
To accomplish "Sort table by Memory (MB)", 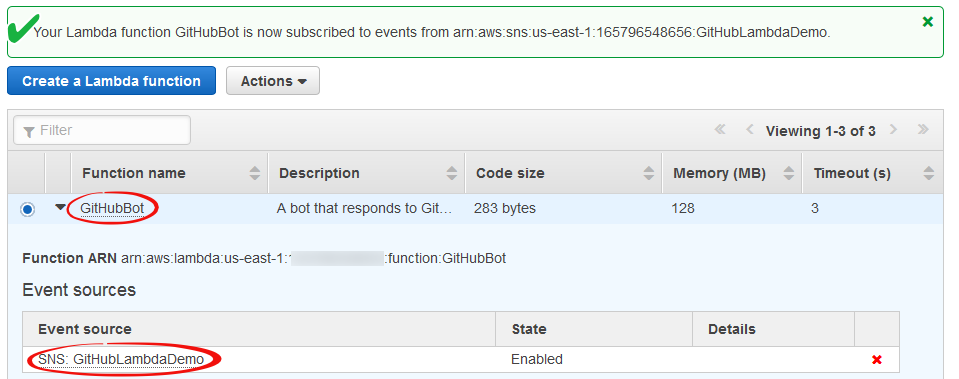I will (x=789, y=173).
